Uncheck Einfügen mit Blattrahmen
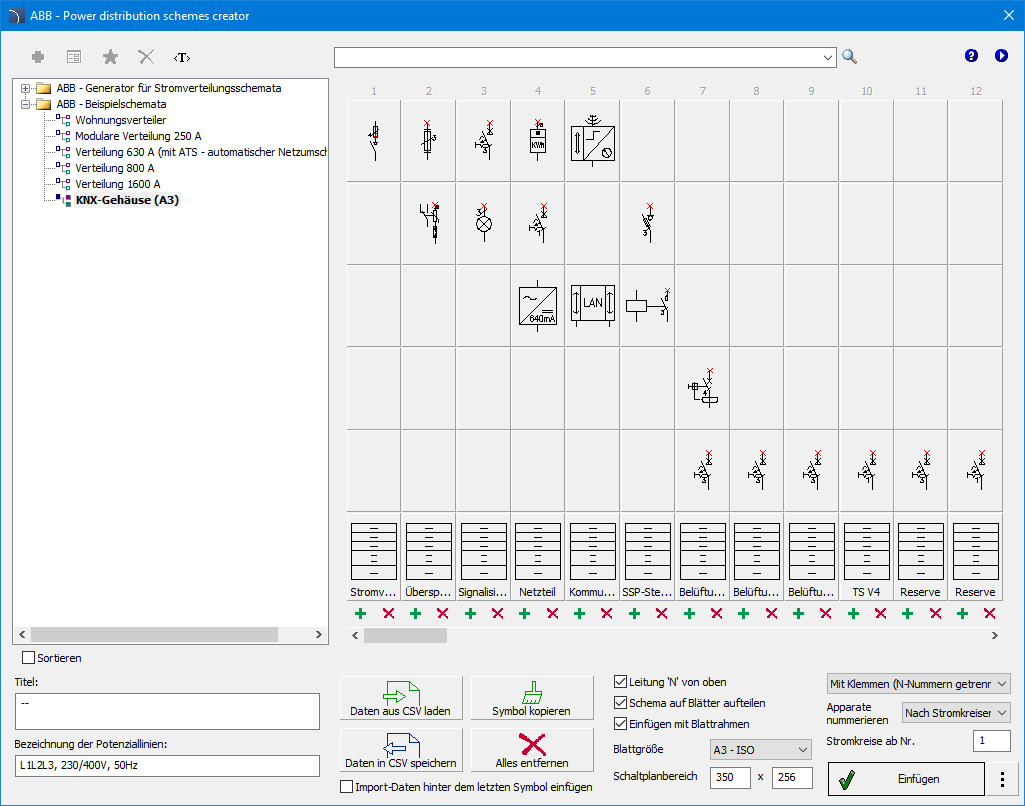This screenshot has height=806, width=1025. 621,724
